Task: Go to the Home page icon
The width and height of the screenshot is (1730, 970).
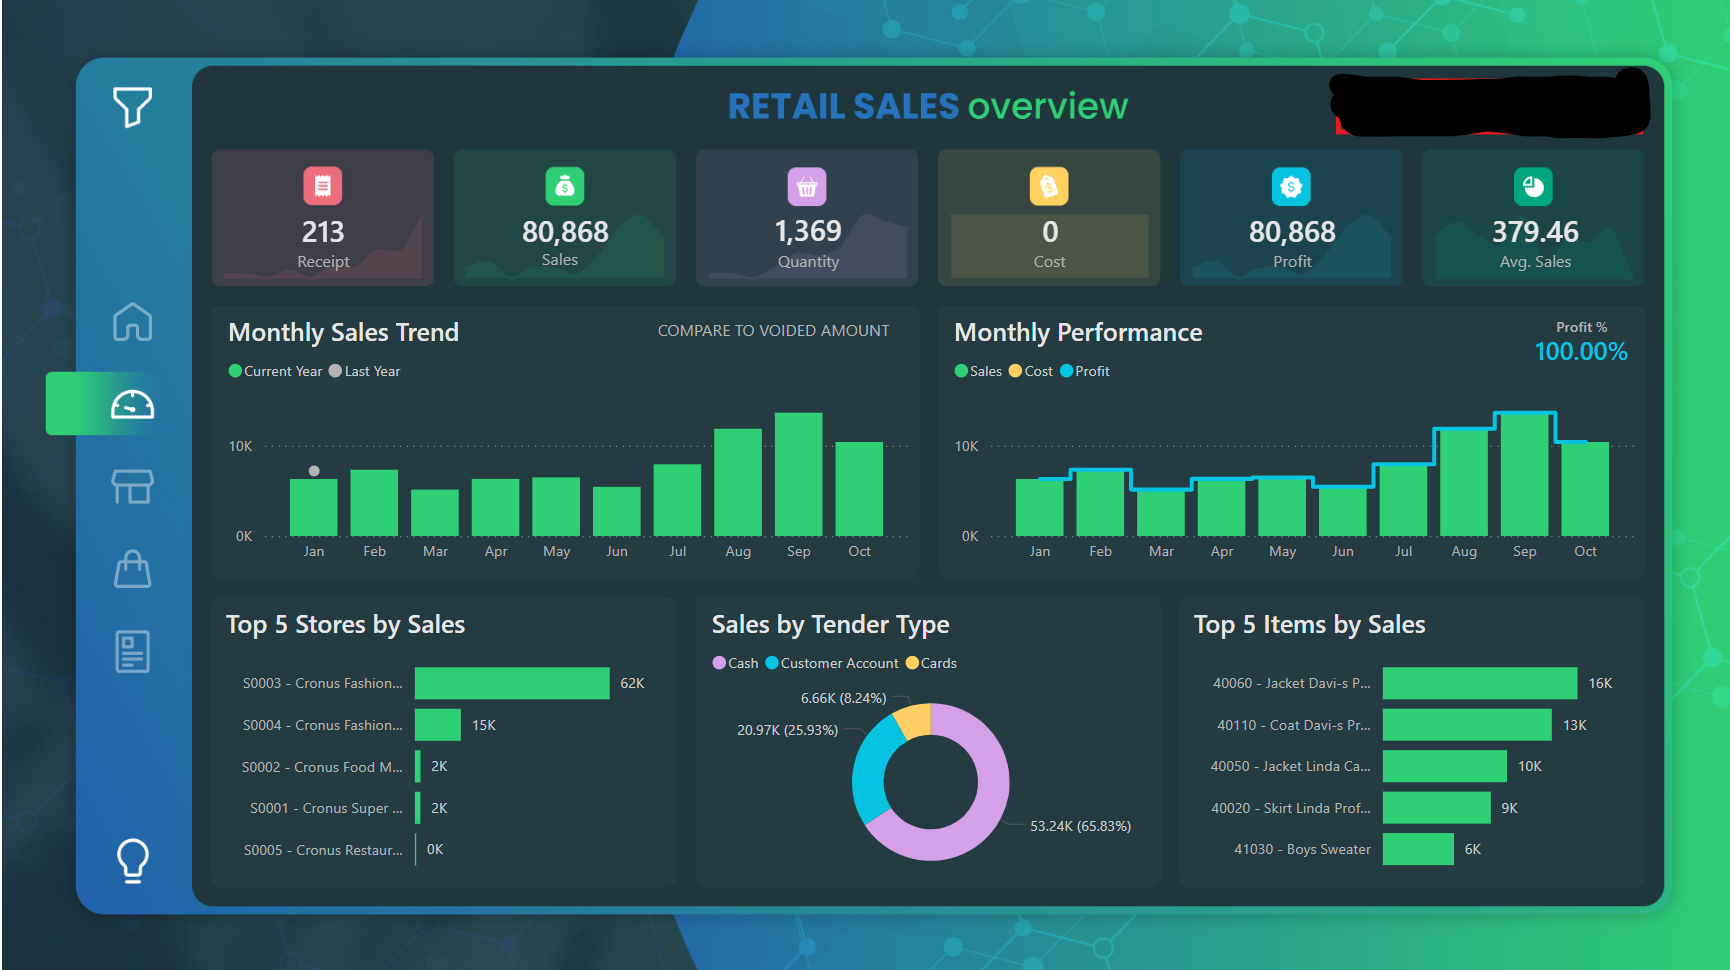Action: pos(132,322)
